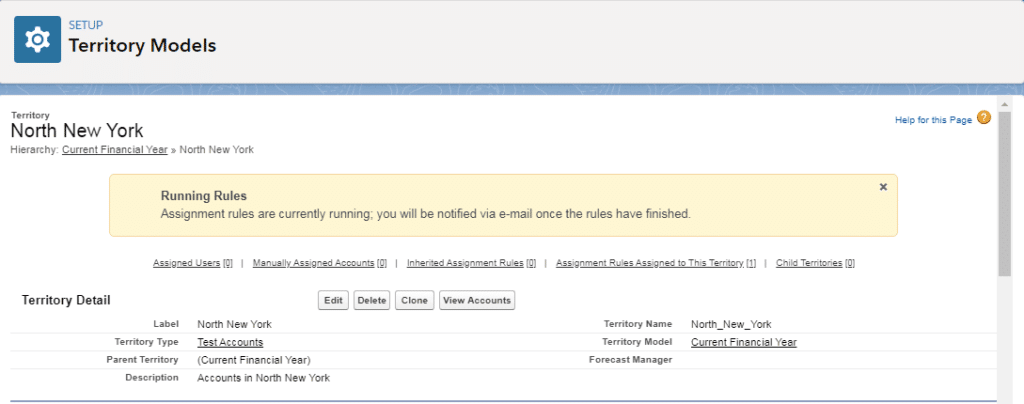1024x404 pixels.
Task: Jump to Assigned Users section
Action: pos(192,263)
